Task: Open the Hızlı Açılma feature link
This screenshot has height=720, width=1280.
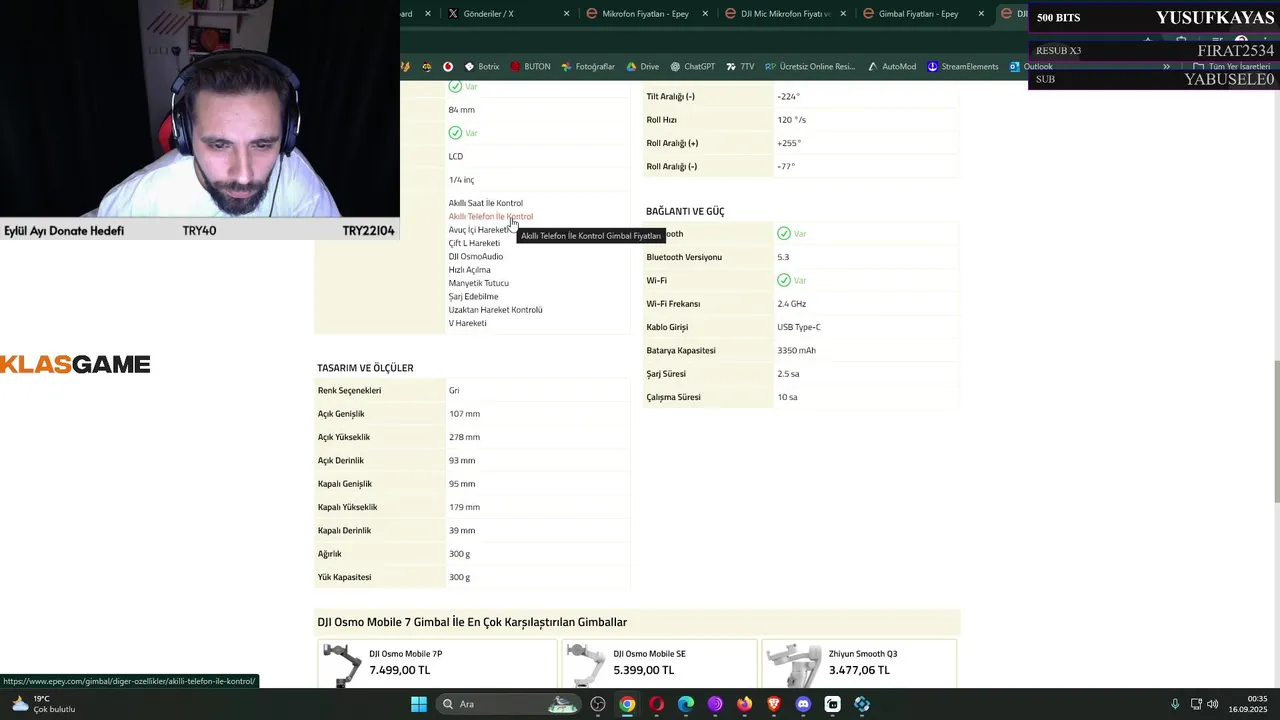Action: tap(469, 270)
